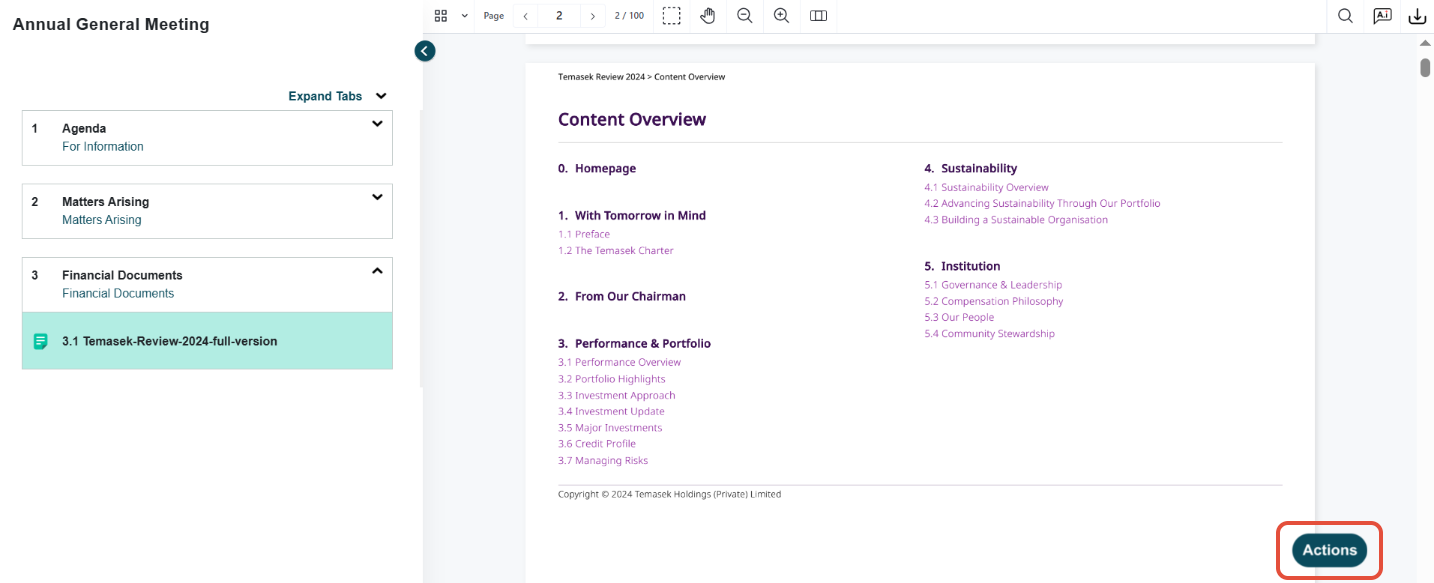Screen dimensions: 1434x583
Task: Expand the Matters Arising chevron
Action: (377, 197)
